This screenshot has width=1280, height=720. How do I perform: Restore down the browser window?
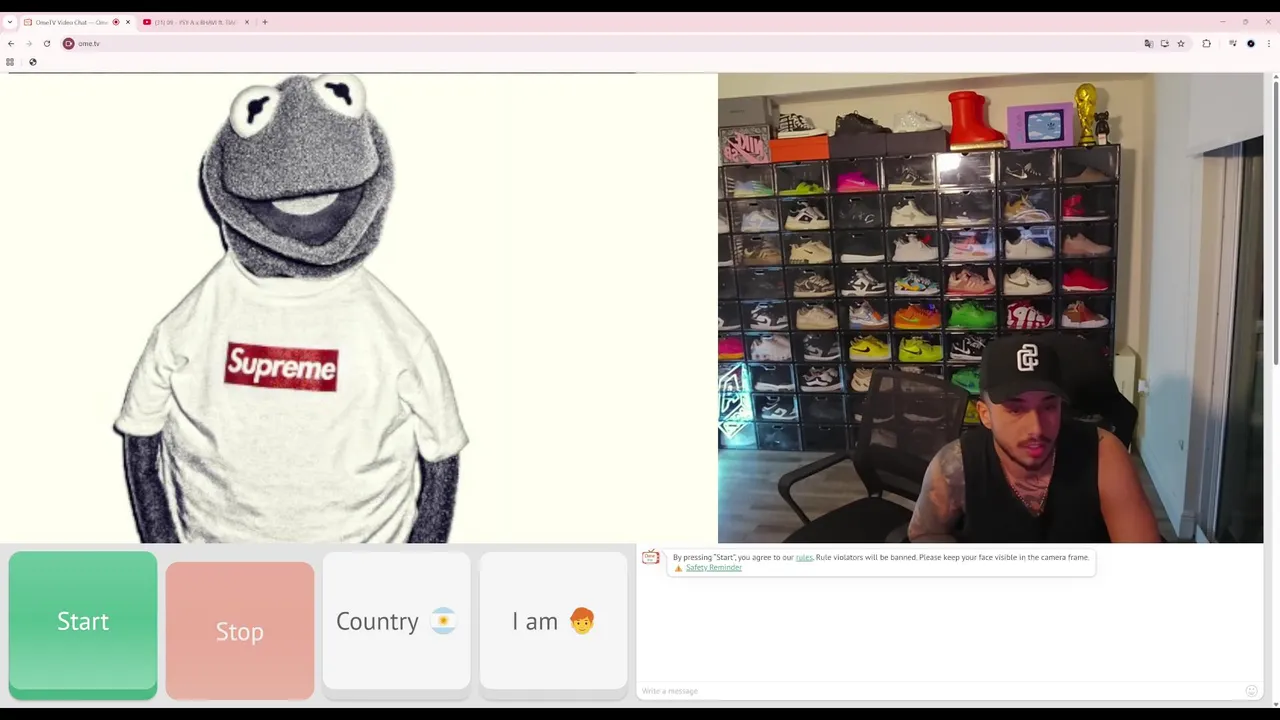point(1245,22)
